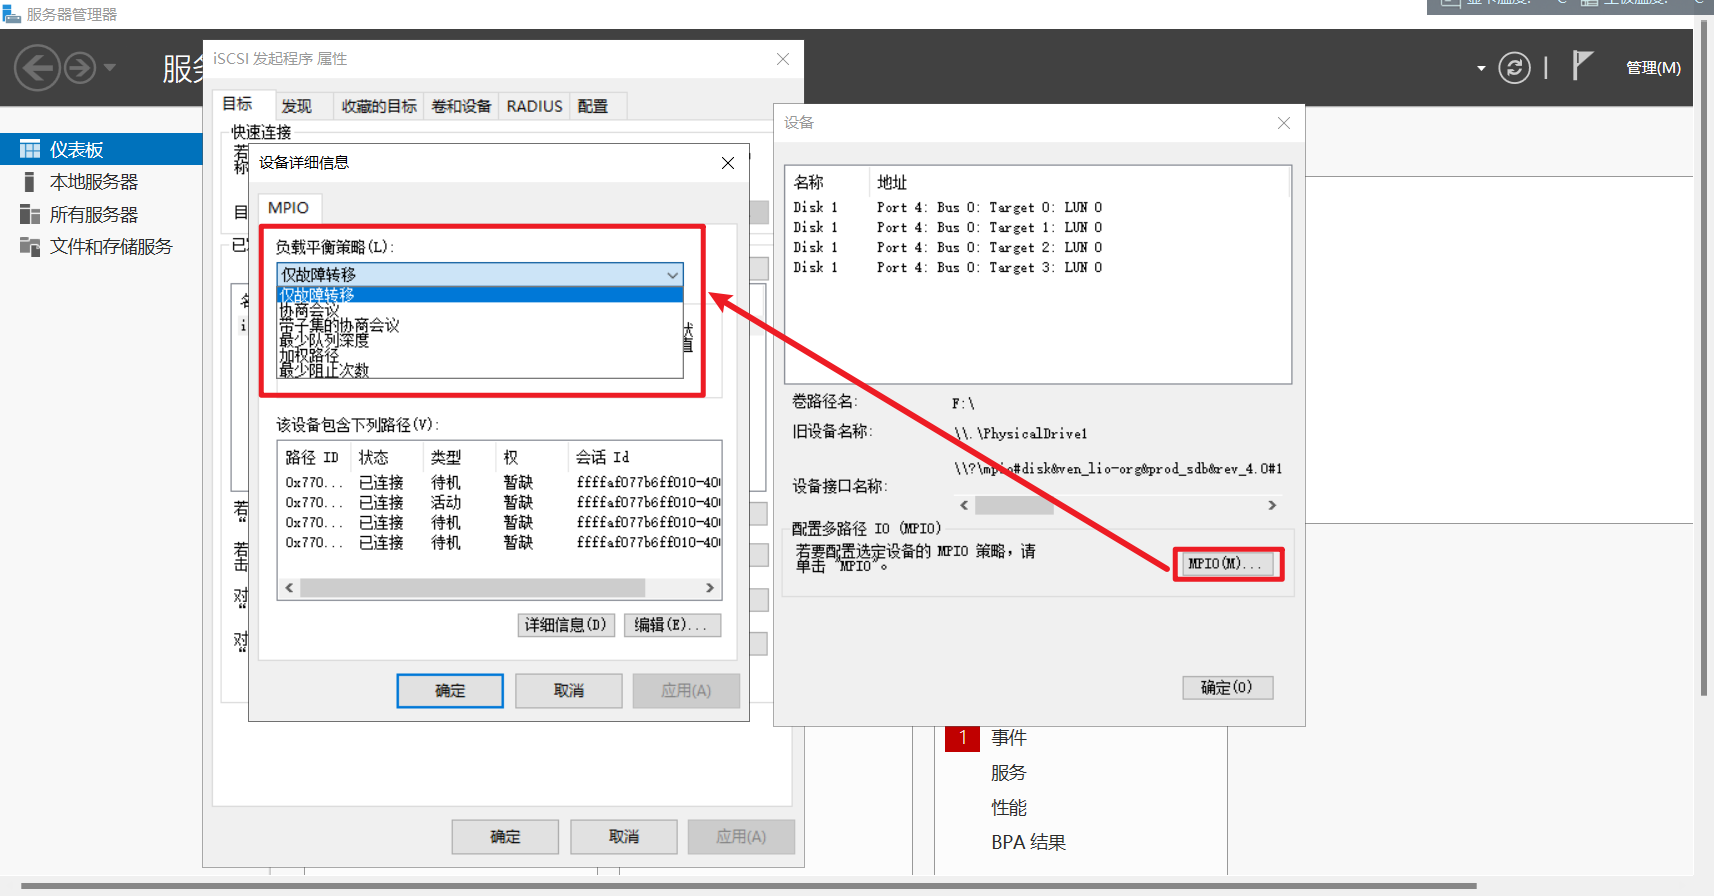Click the 会话 Id column header
This screenshot has width=1714, height=896.
point(644,457)
